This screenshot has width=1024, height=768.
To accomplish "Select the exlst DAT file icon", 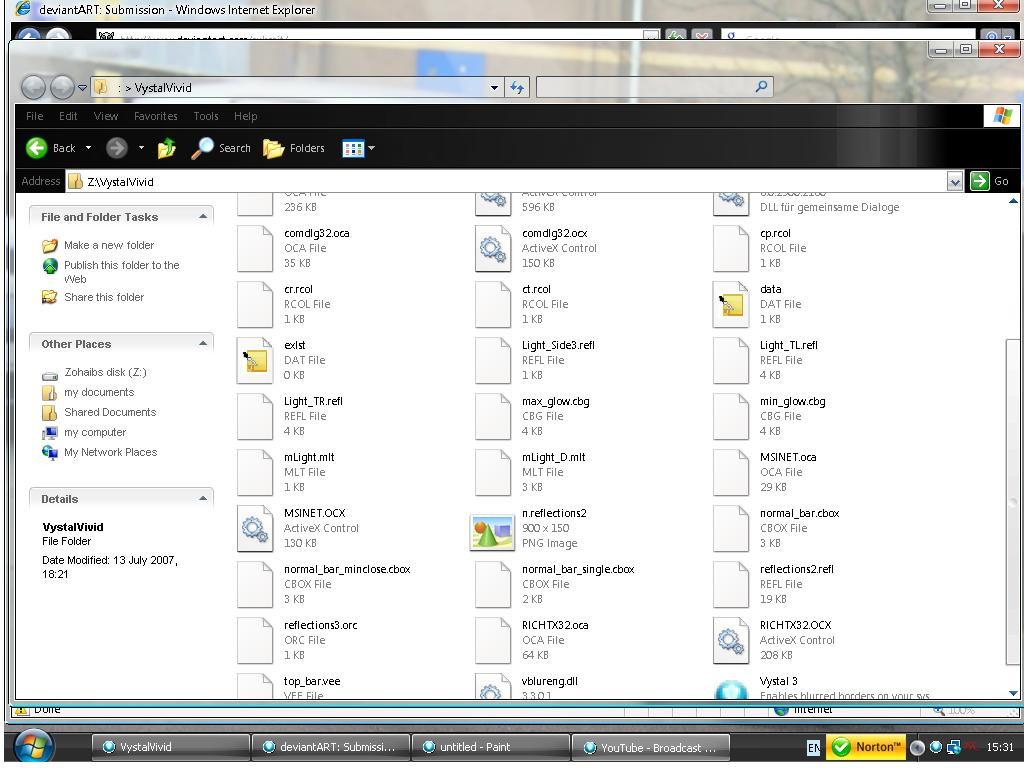I will [x=255, y=360].
